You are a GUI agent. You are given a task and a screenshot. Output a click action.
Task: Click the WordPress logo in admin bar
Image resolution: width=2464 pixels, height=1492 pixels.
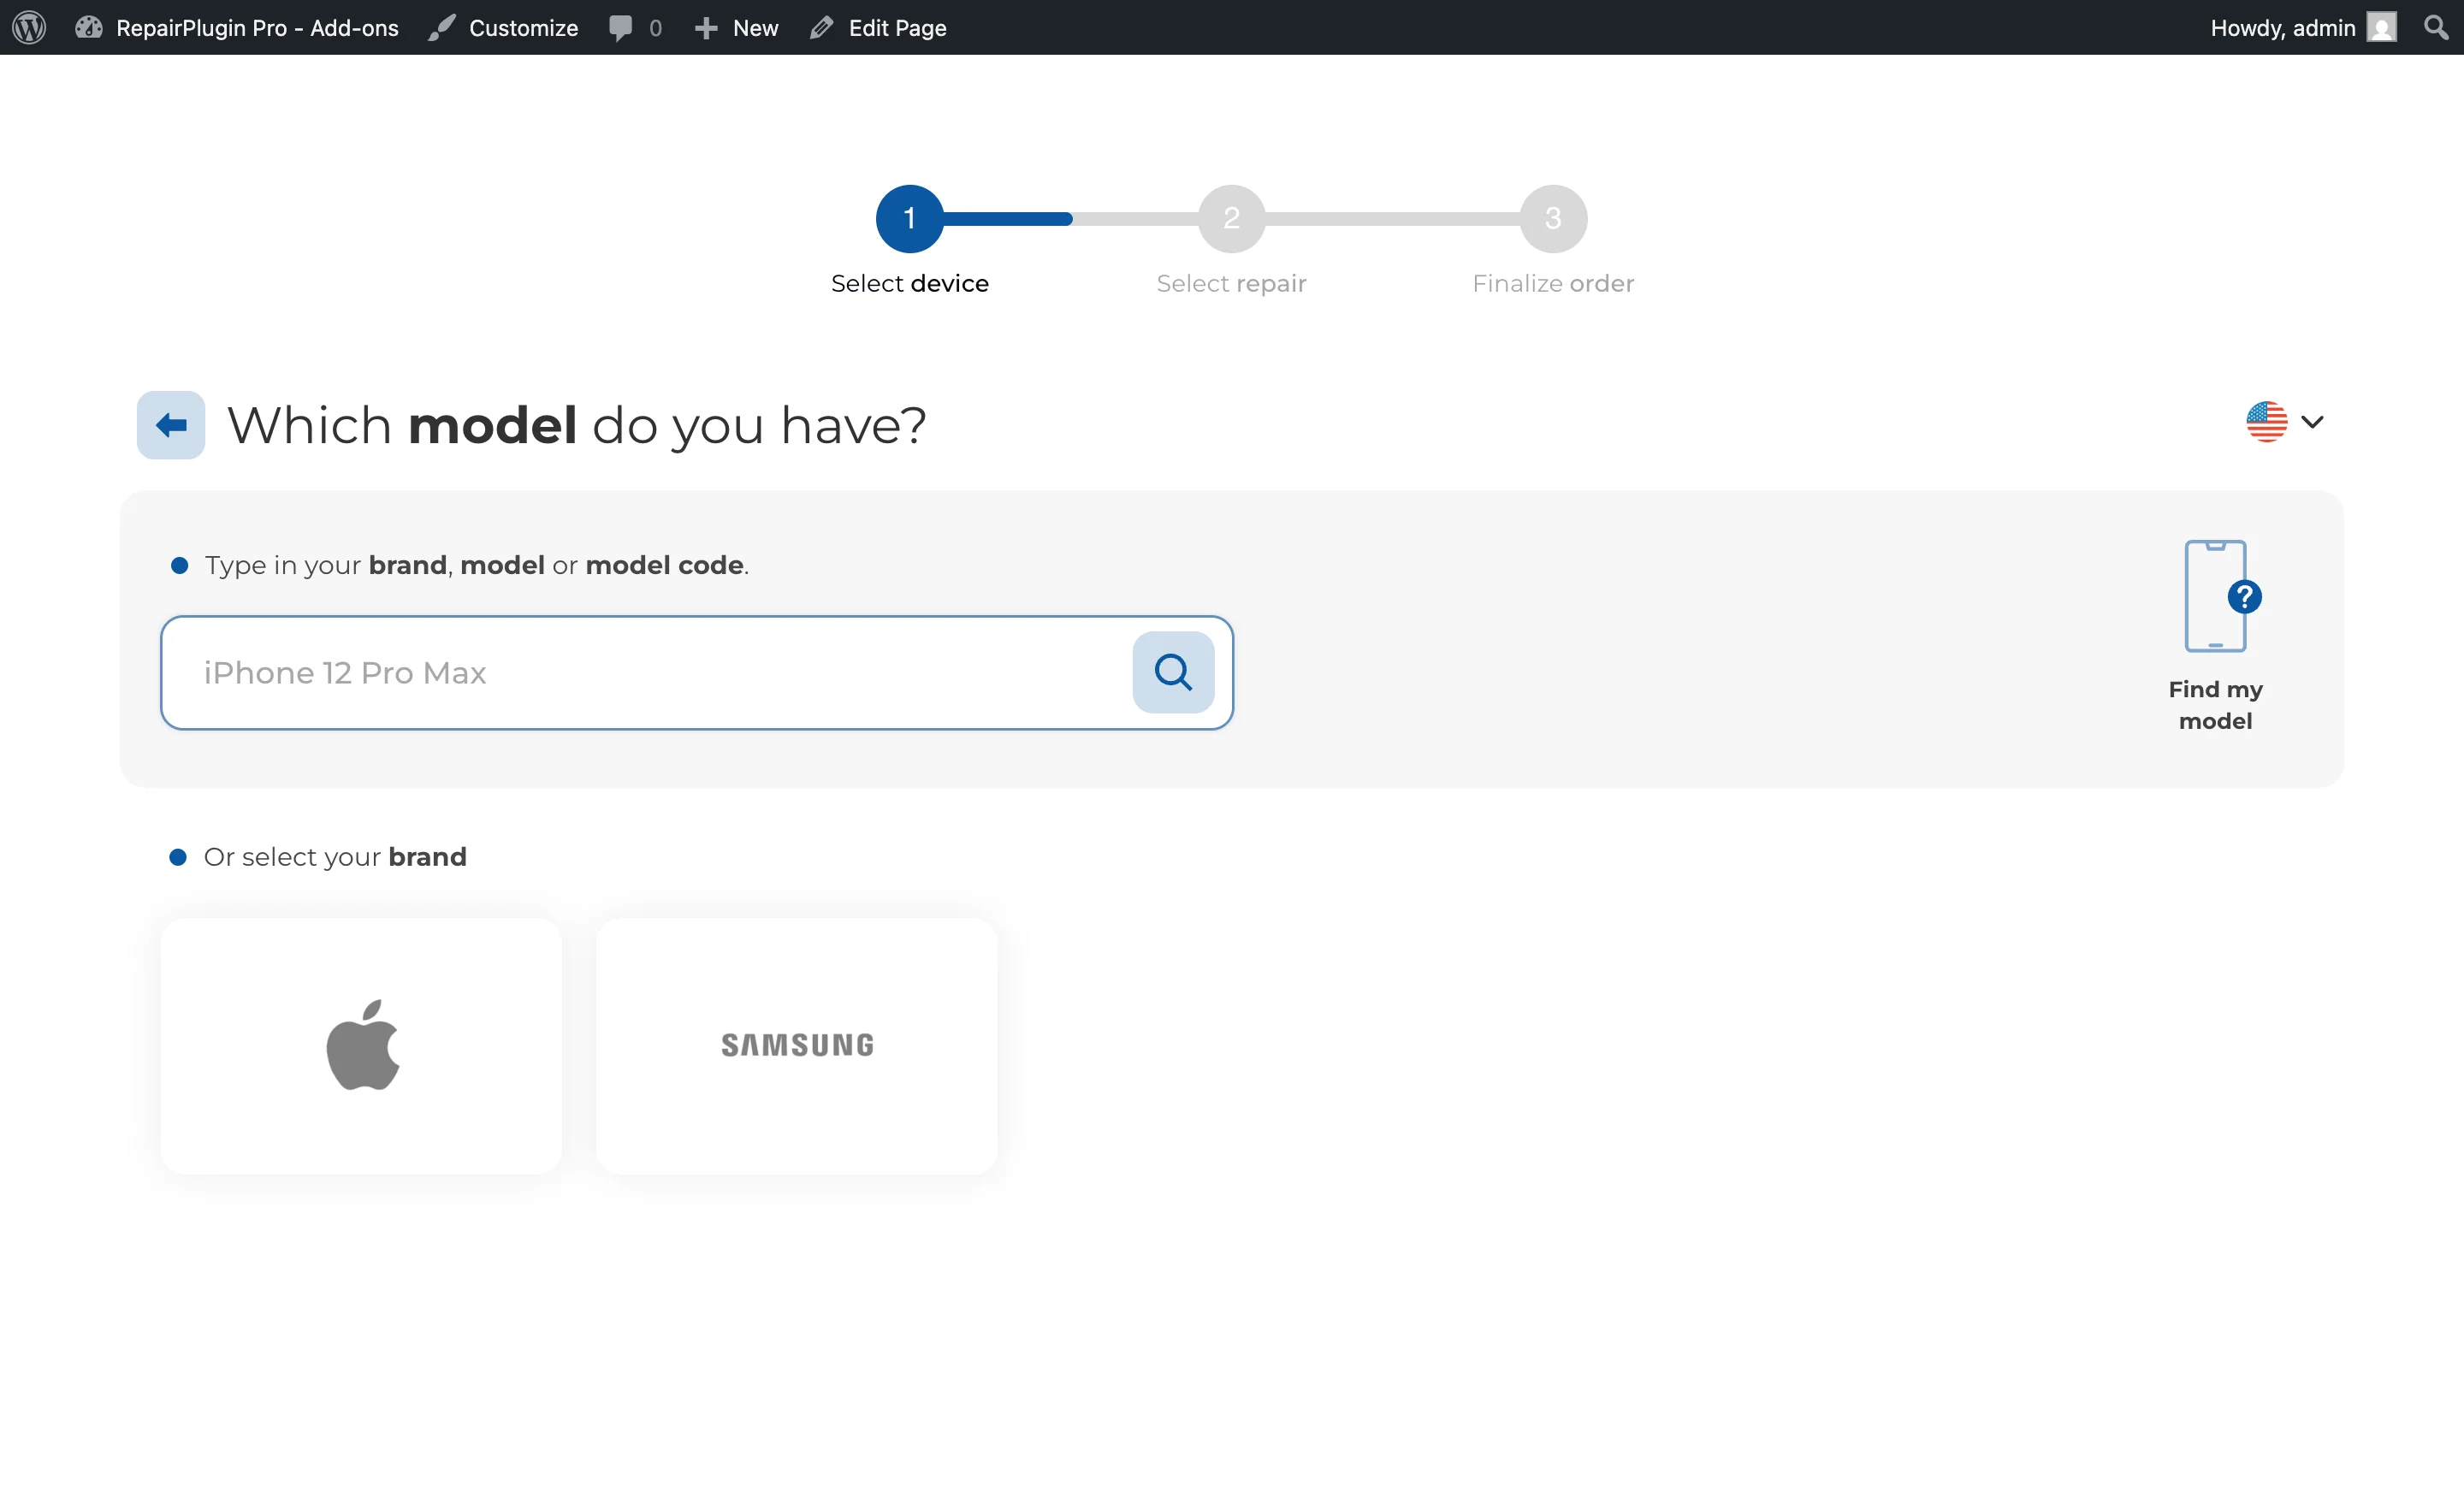(x=27, y=27)
